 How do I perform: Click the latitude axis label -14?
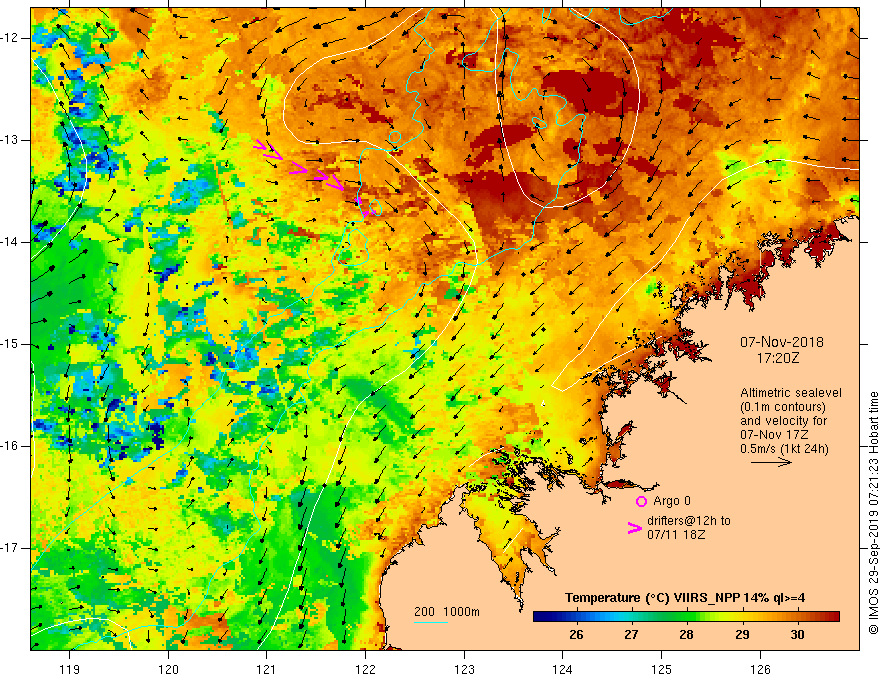pos(10,242)
